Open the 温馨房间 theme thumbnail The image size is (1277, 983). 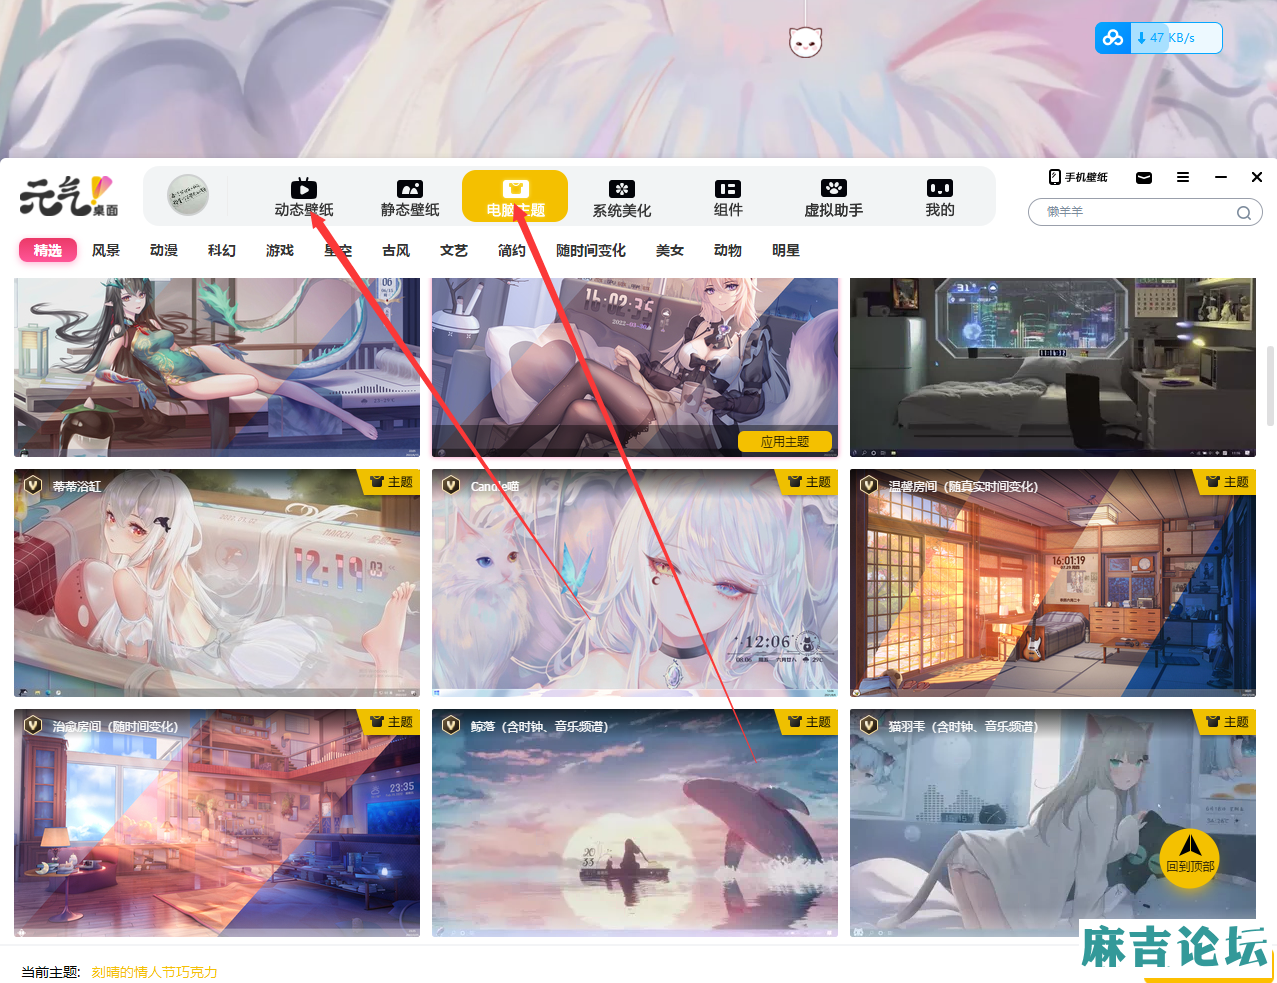coord(1053,583)
